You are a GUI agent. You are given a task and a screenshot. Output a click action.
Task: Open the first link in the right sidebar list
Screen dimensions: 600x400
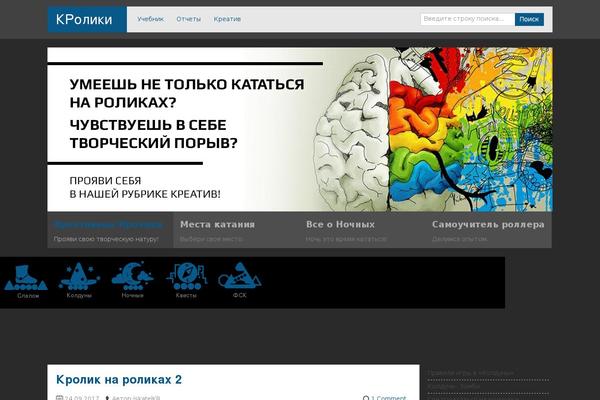[x=470, y=373]
